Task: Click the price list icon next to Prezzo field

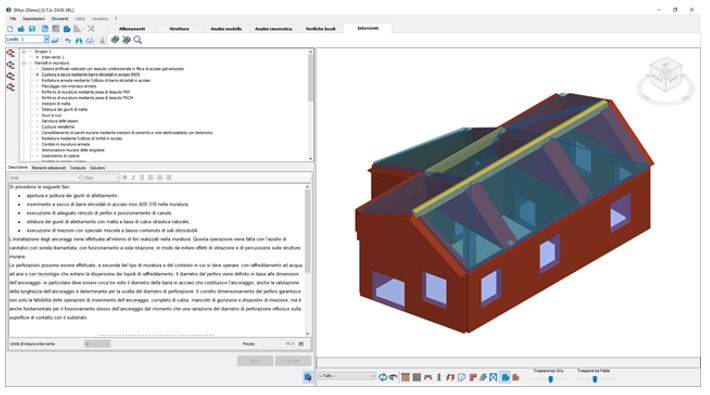Action: pos(302,344)
